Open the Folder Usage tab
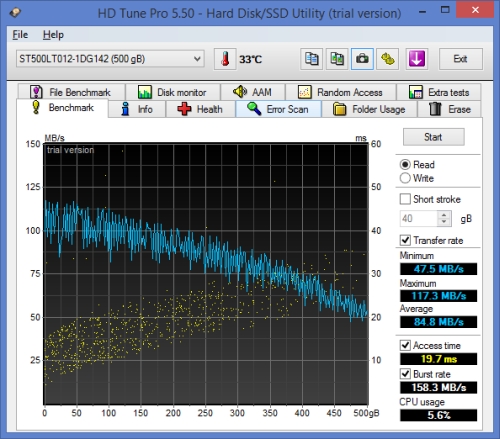Screen dimensions: 500x439 [369, 109]
